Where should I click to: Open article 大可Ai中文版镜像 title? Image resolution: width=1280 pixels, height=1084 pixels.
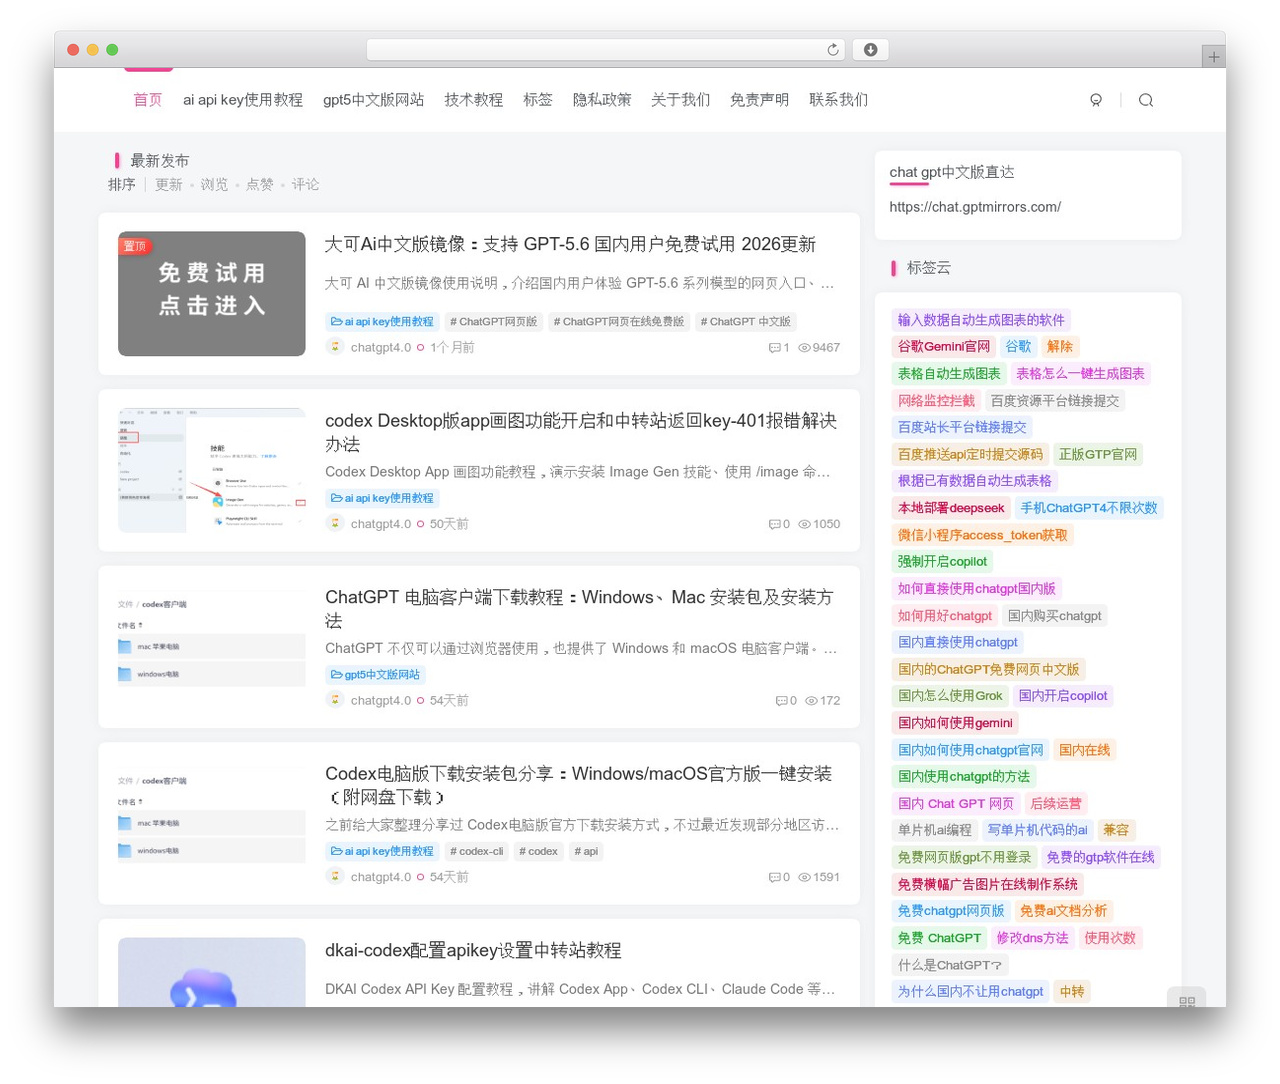pyautogui.click(x=570, y=244)
